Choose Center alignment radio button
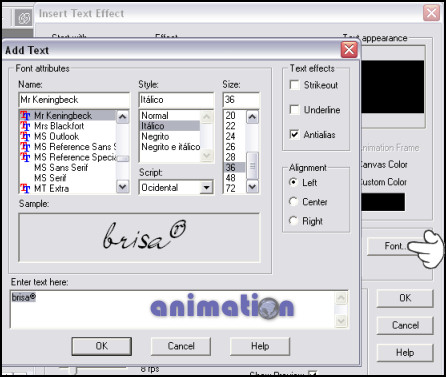Image resolution: width=446 pixels, height=377 pixels. [x=293, y=202]
